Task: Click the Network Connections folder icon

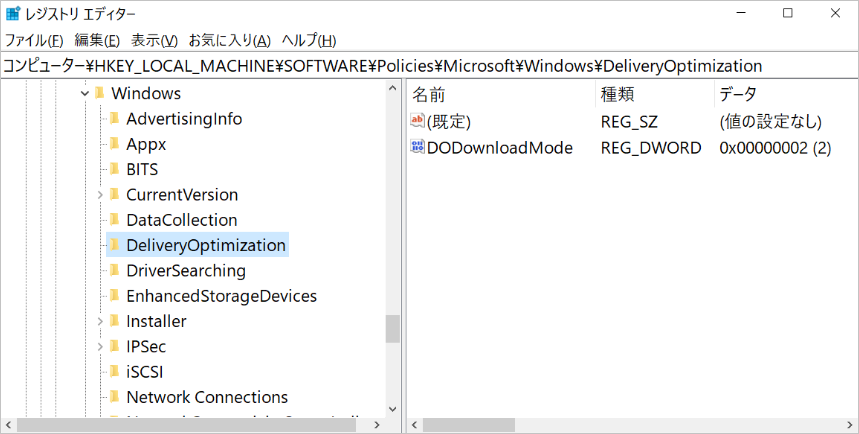Action: pos(114,396)
